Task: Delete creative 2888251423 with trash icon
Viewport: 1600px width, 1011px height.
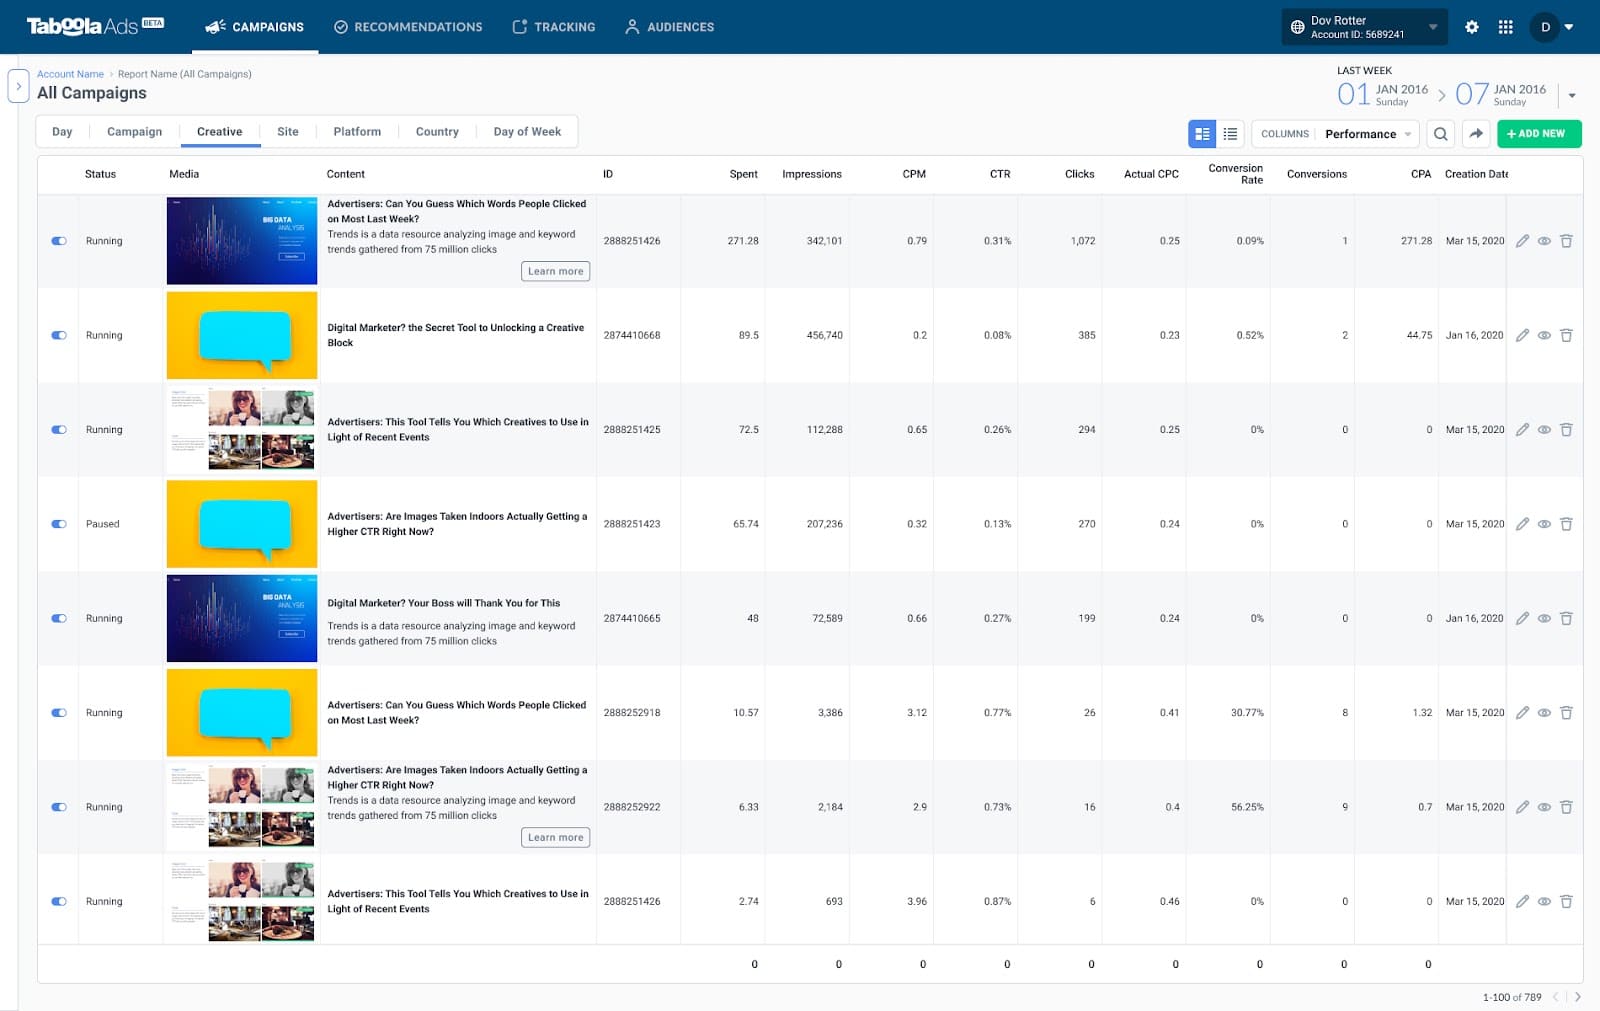Action: click(x=1566, y=524)
